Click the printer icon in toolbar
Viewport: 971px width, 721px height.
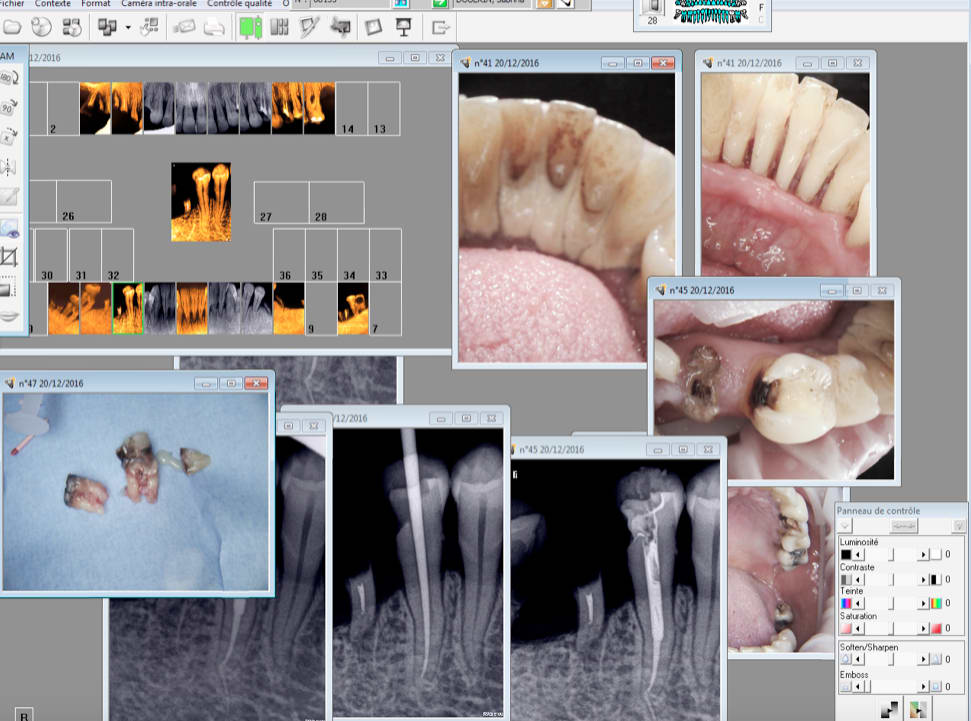pyautogui.click(x=213, y=27)
